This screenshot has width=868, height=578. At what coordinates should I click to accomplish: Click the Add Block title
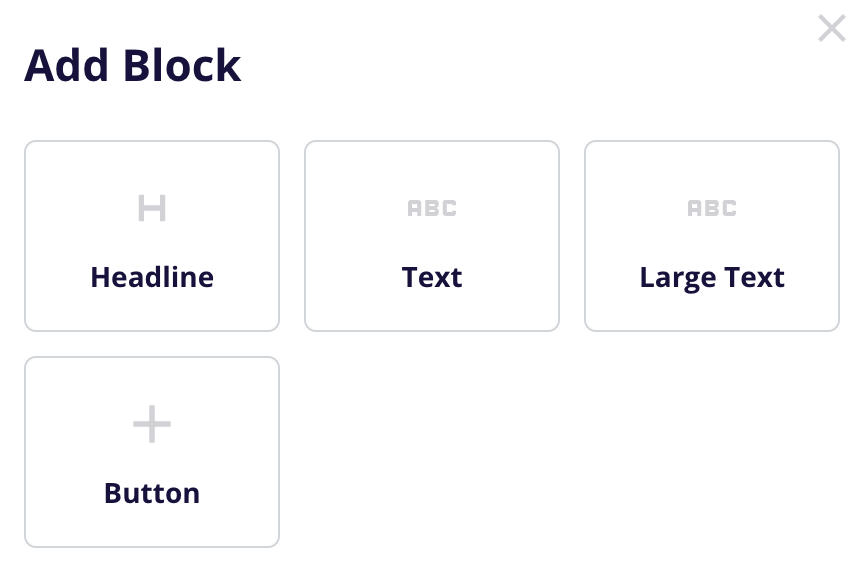point(132,65)
